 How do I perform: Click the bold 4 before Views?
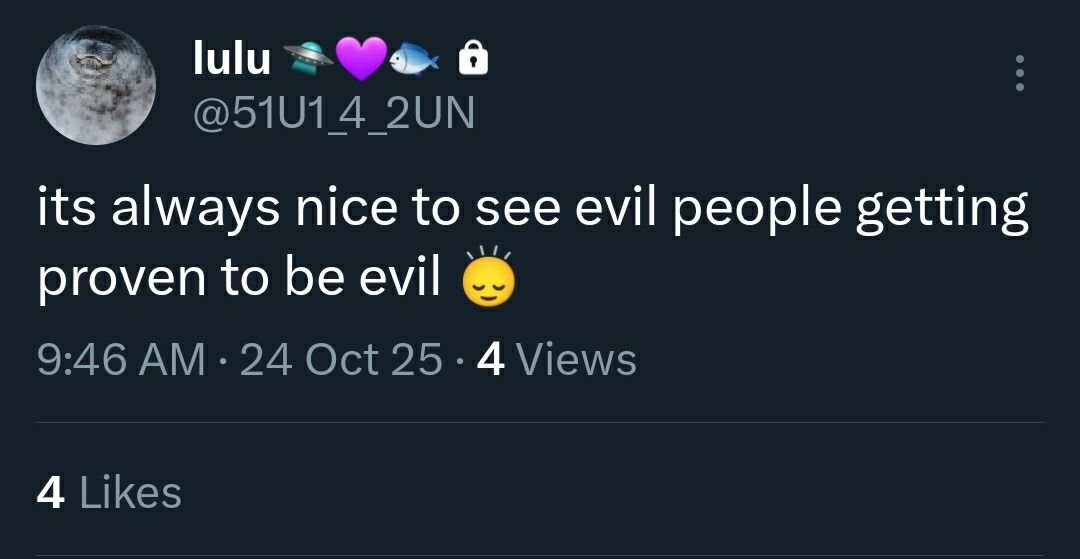point(491,360)
